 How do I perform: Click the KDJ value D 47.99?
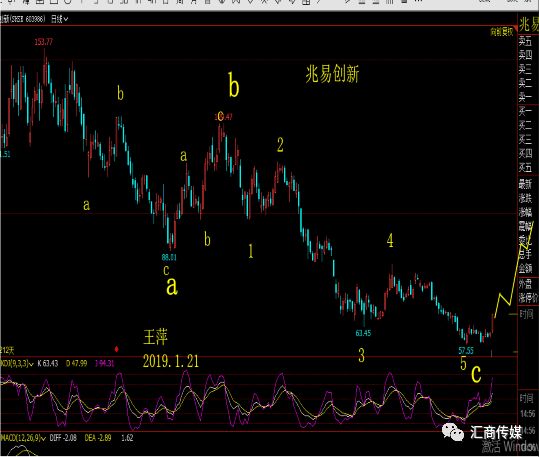point(76,363)
